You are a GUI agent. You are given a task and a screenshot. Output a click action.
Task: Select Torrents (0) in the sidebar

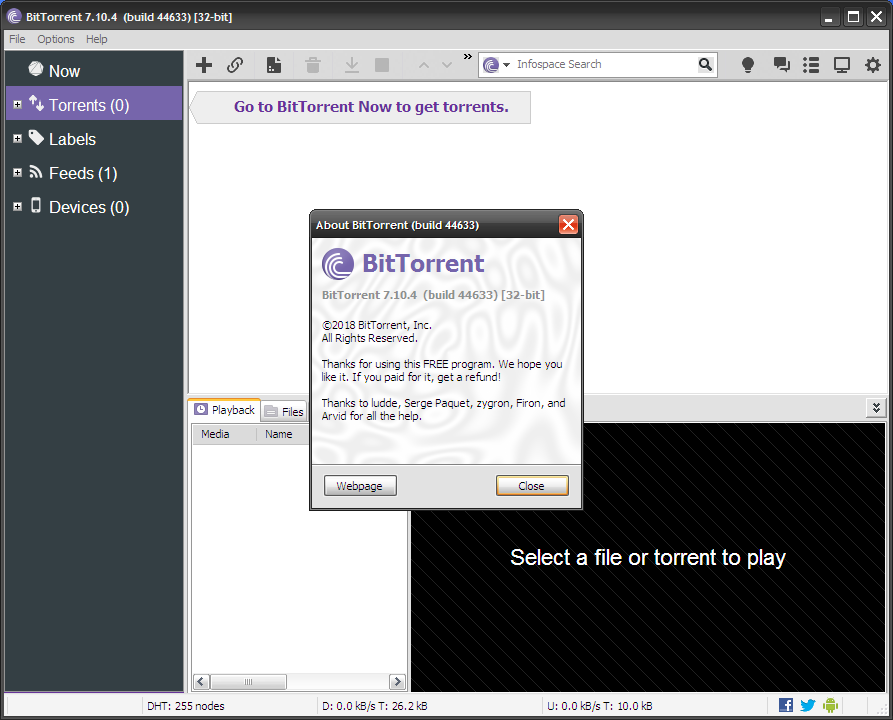(x=94, y=103)
